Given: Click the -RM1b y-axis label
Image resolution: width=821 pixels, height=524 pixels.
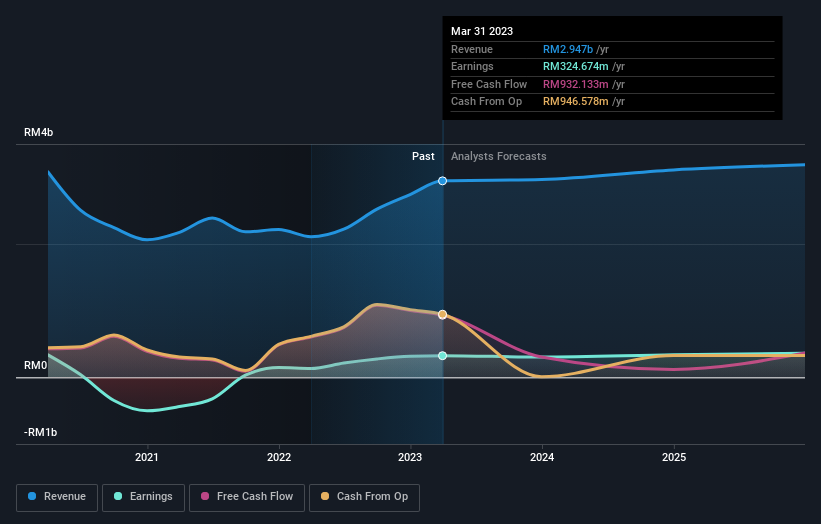Looking at the screenshot, I should coord(40,432).
